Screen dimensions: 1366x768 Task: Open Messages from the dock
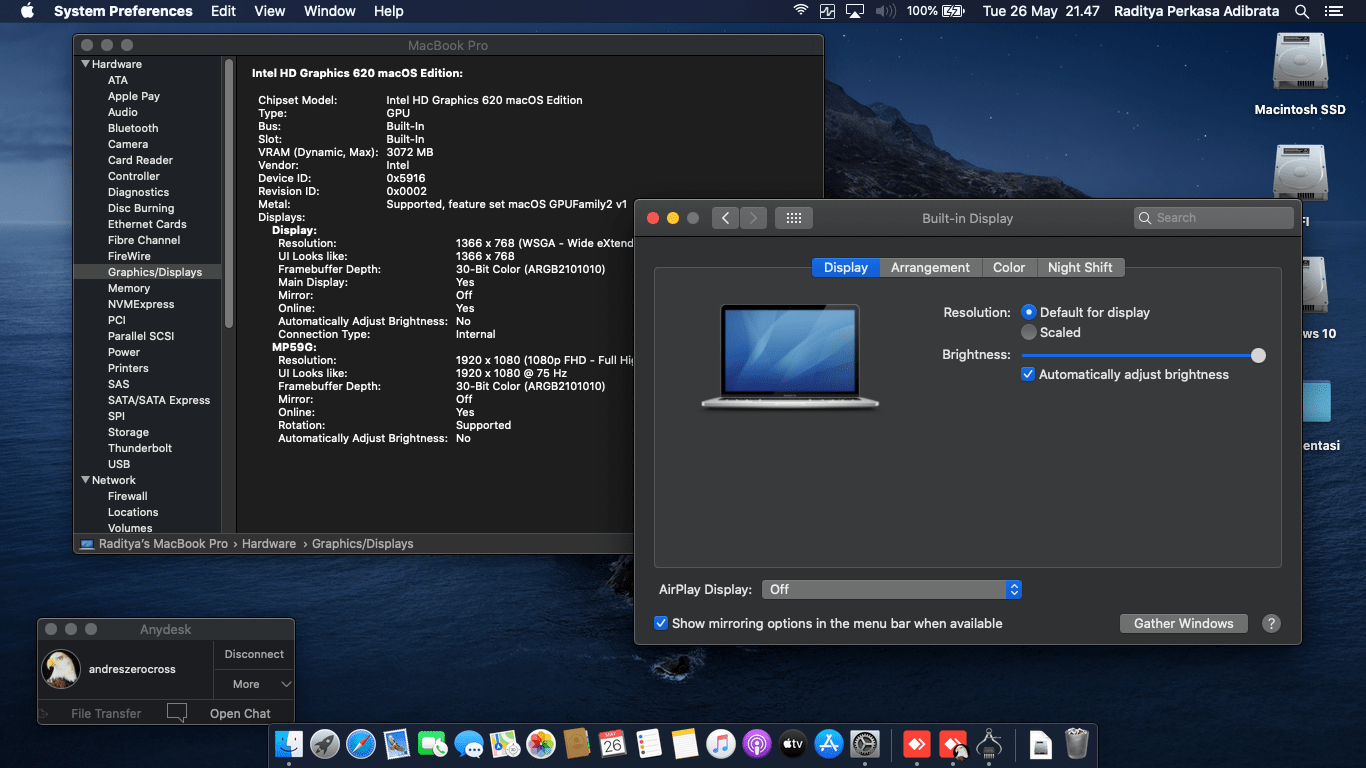[x=469, y=744]
